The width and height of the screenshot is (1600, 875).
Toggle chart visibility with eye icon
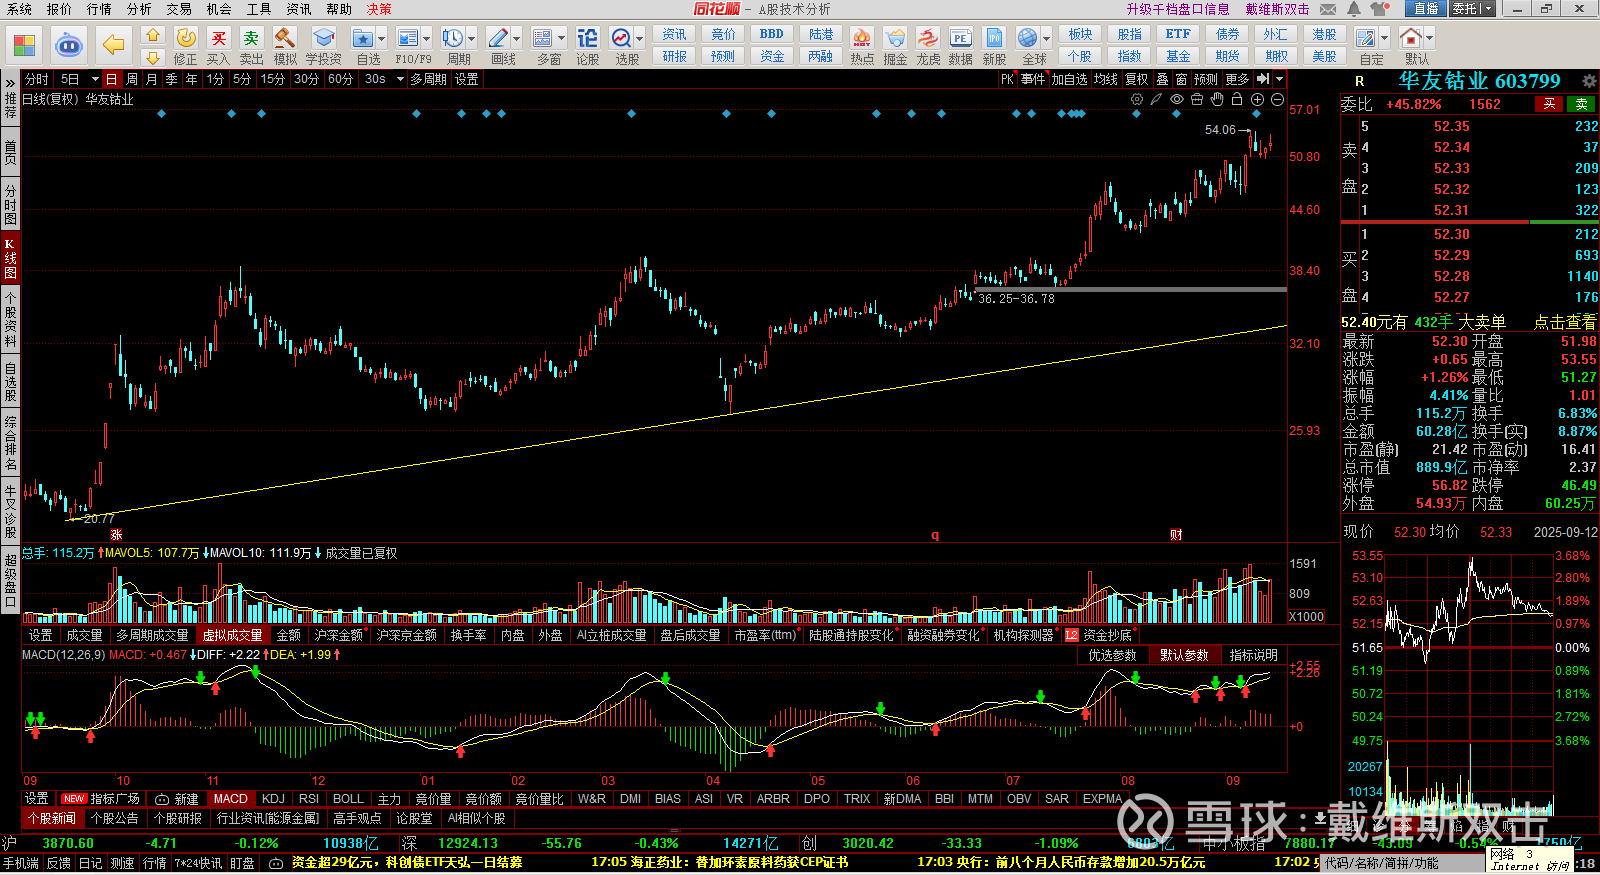[1177, 99]
